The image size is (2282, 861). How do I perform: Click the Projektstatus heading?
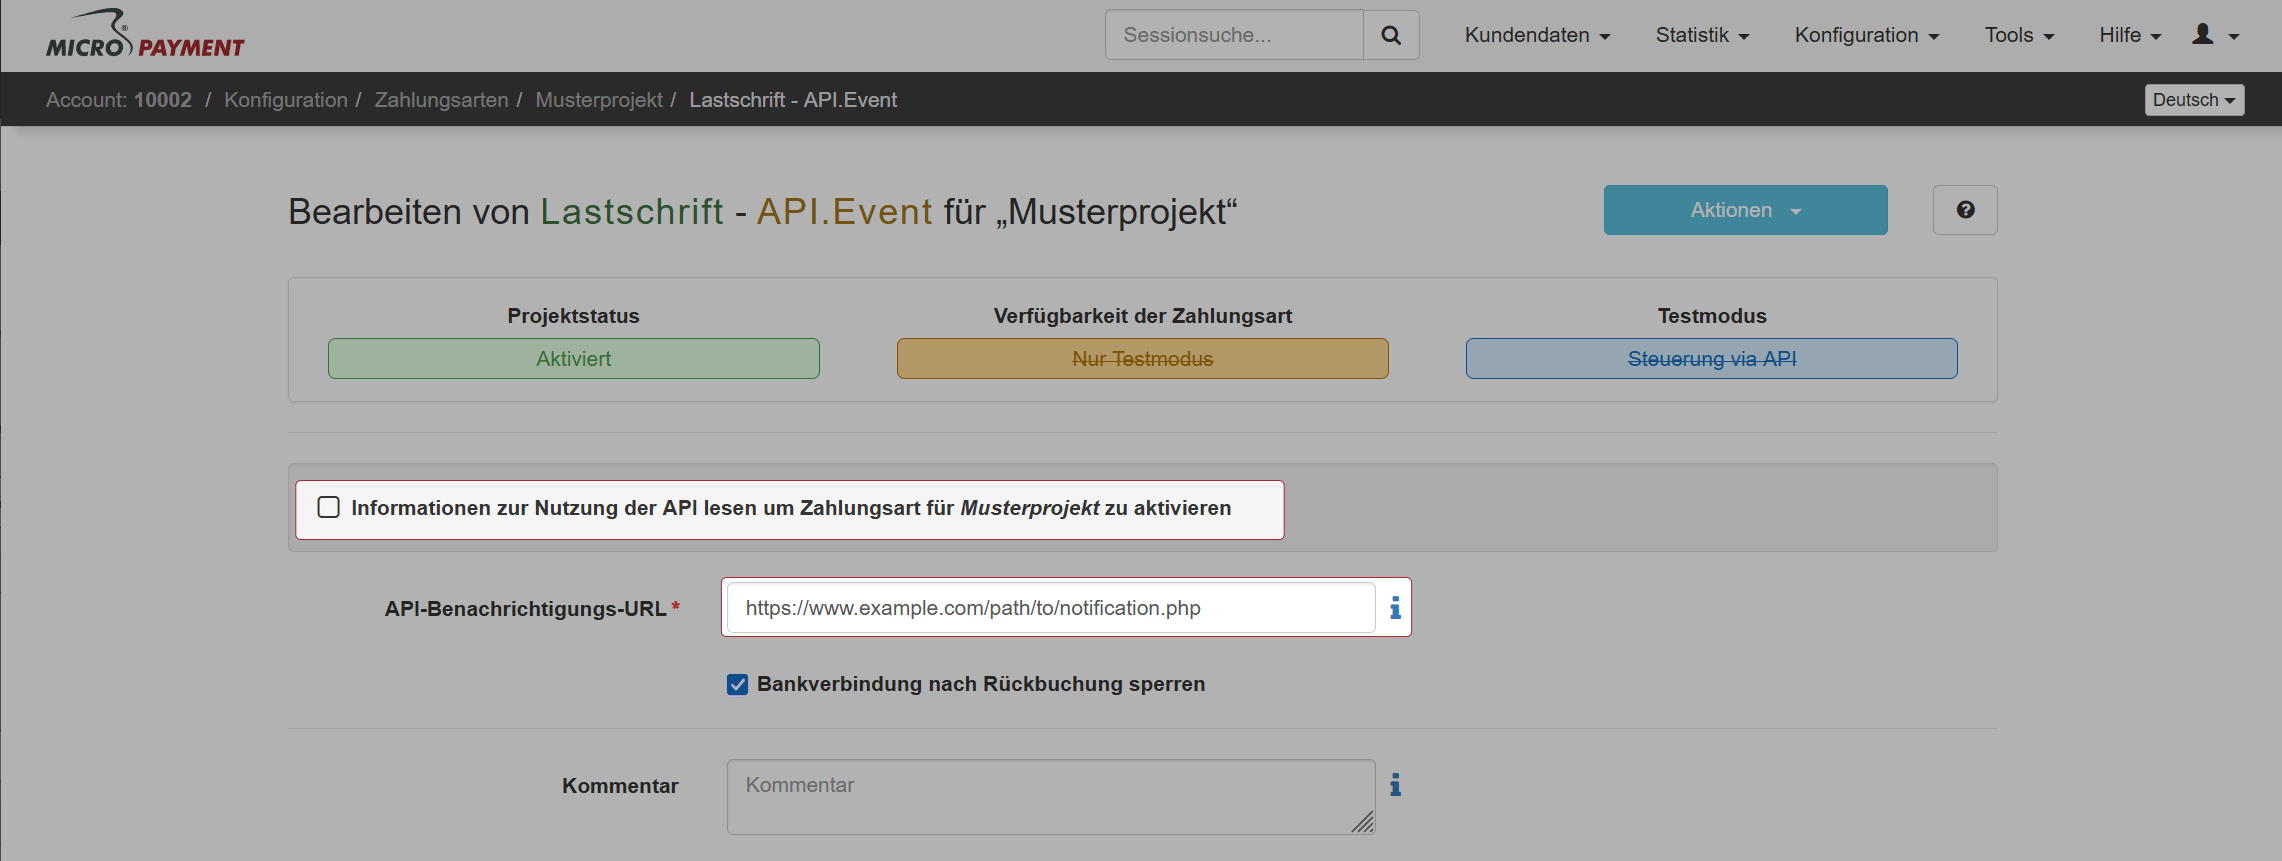[573, 316]
